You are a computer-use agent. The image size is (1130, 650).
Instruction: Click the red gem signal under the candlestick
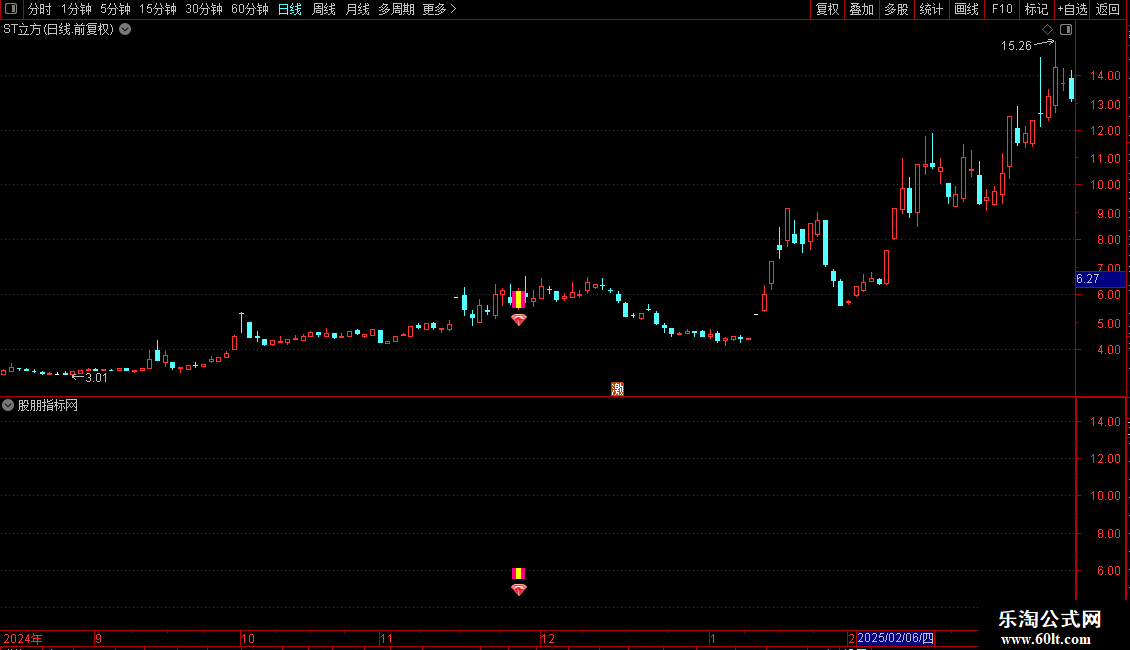click(519, 319)
